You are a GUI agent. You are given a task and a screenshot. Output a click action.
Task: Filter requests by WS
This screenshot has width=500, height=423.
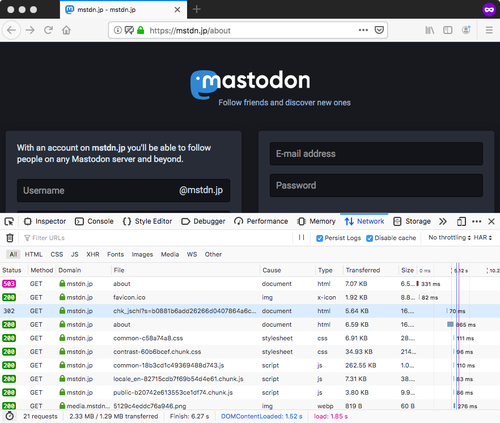[192, 254]
